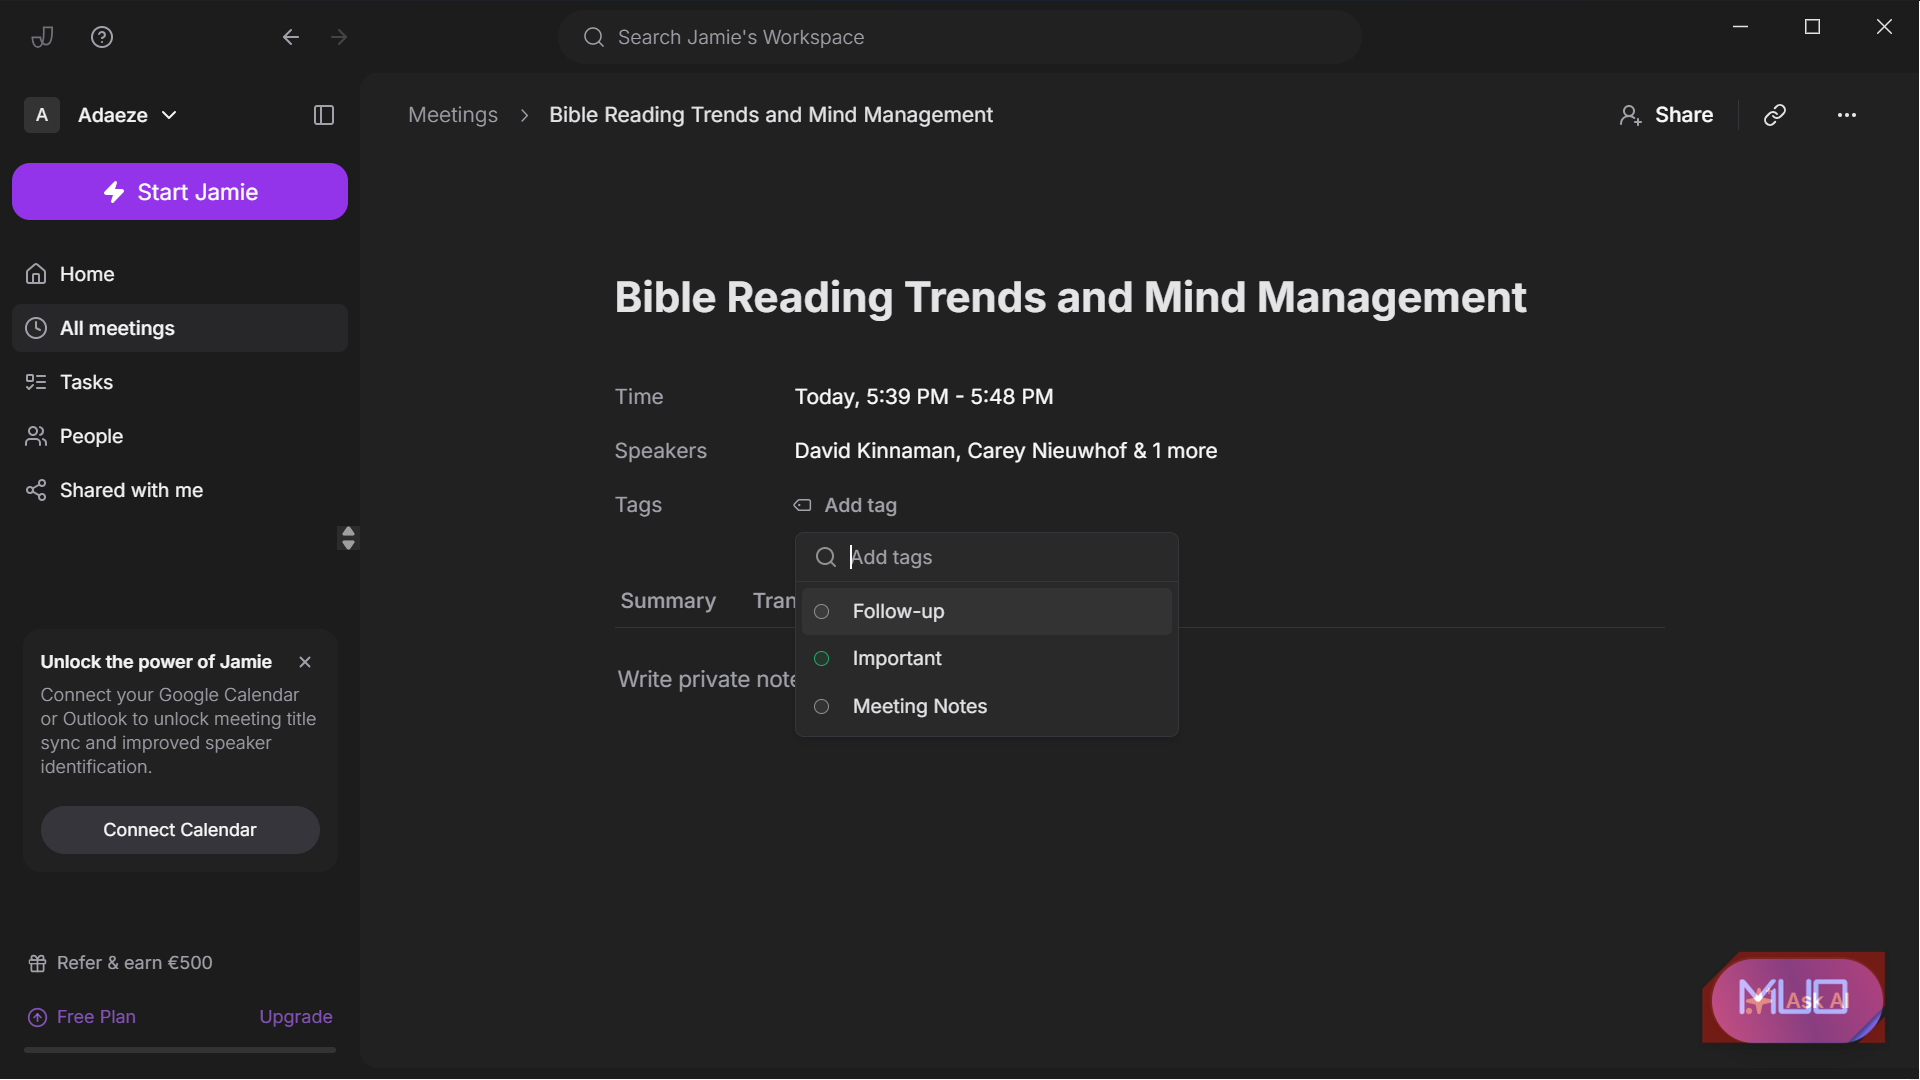Dismiss the Unlock the power of Jamie card
This screenshot has width=1920, height=1080.
[305, 662]
